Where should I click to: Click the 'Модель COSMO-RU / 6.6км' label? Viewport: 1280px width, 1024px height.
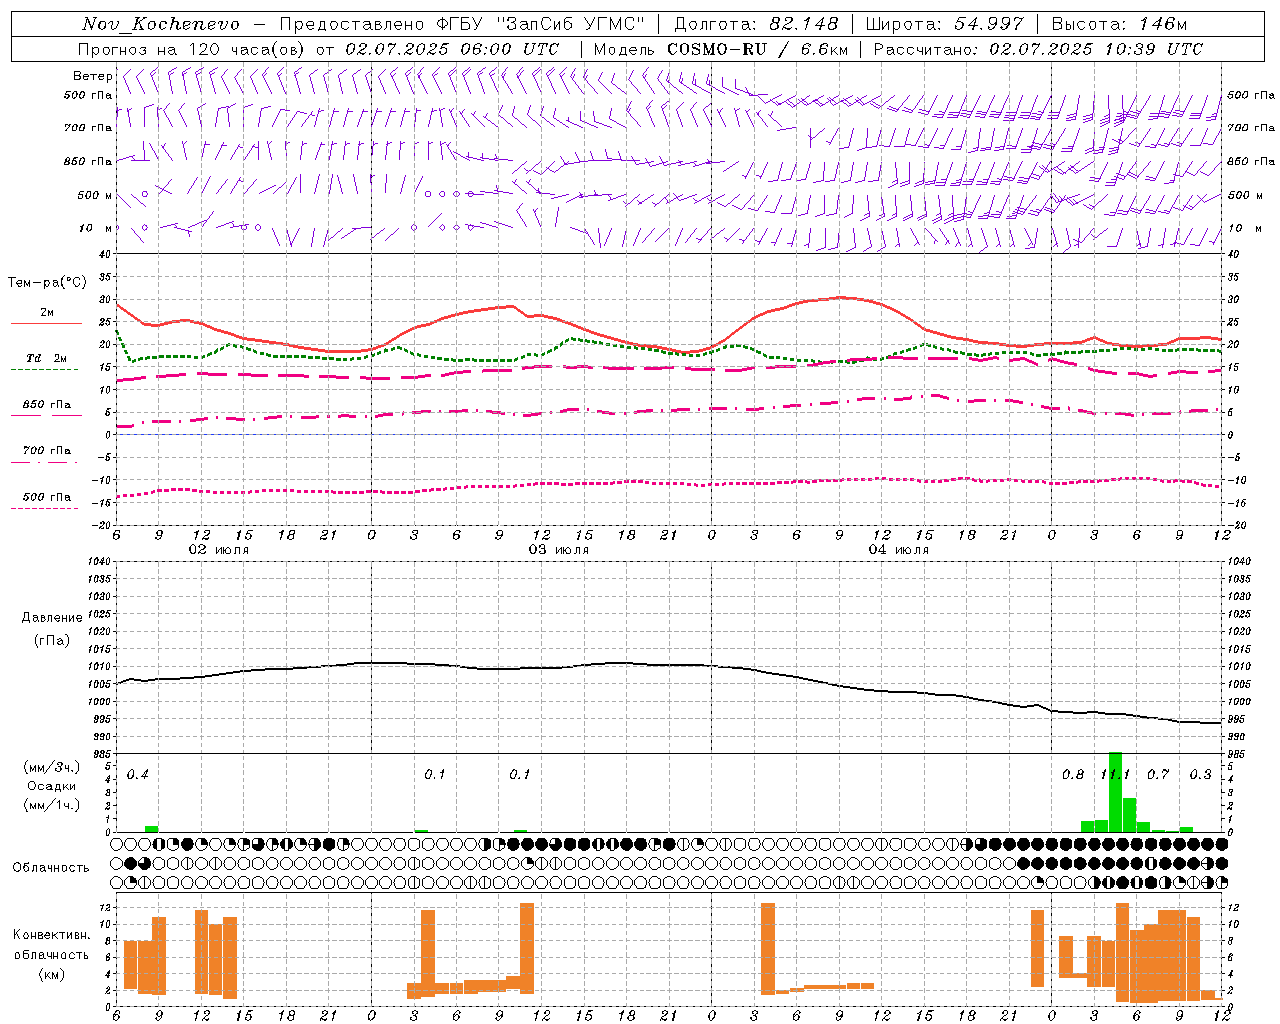click(721, 49)
